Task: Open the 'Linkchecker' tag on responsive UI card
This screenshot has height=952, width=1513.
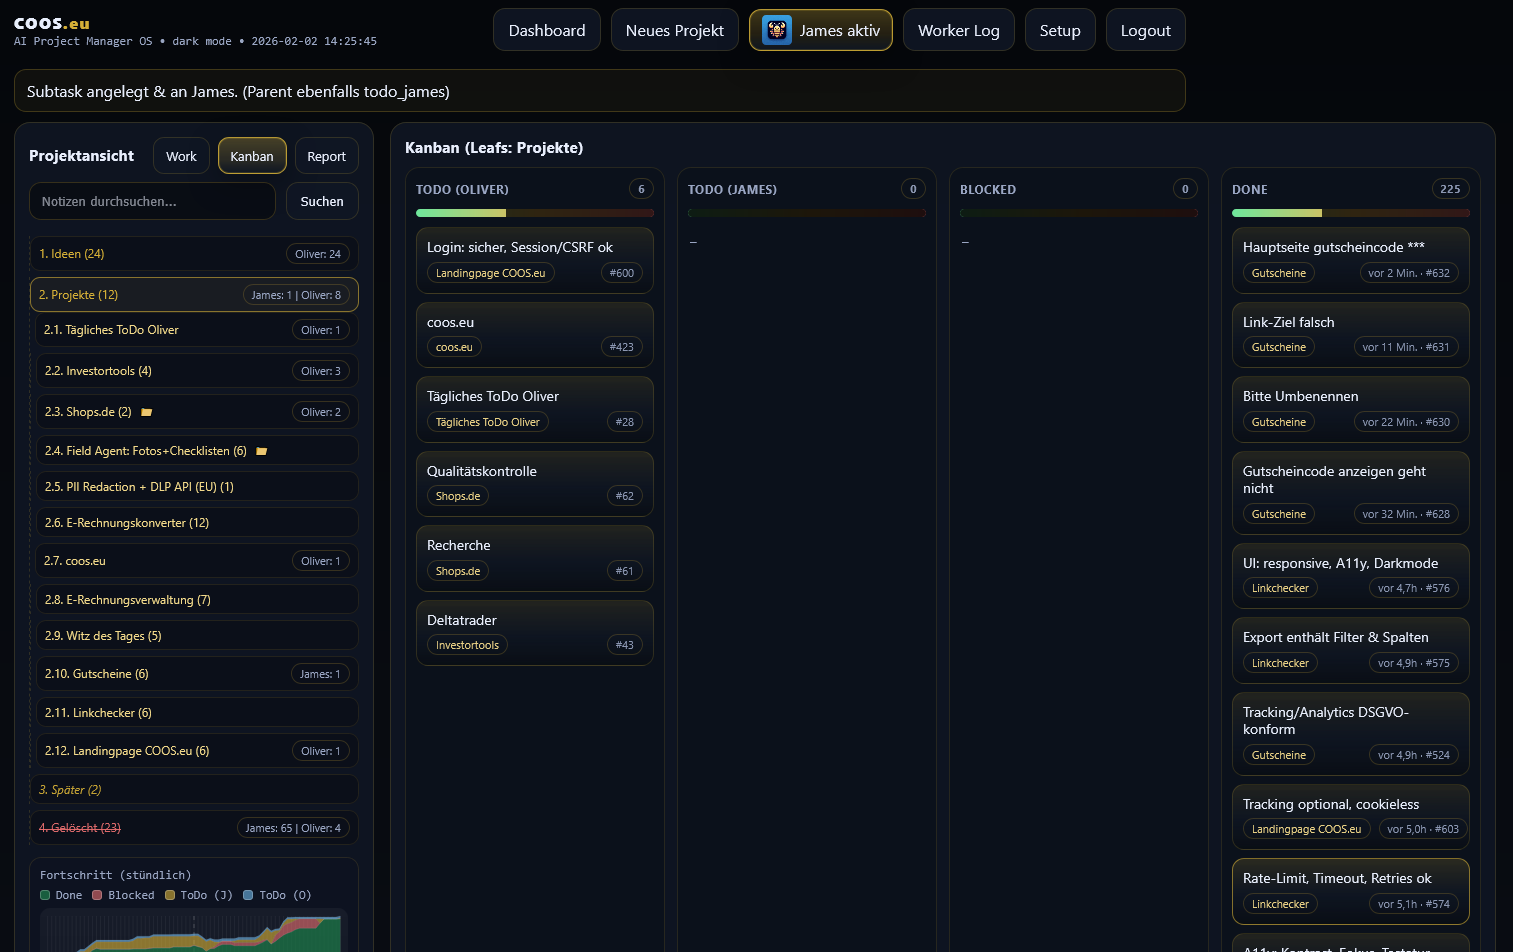Action: [1280, 588]
